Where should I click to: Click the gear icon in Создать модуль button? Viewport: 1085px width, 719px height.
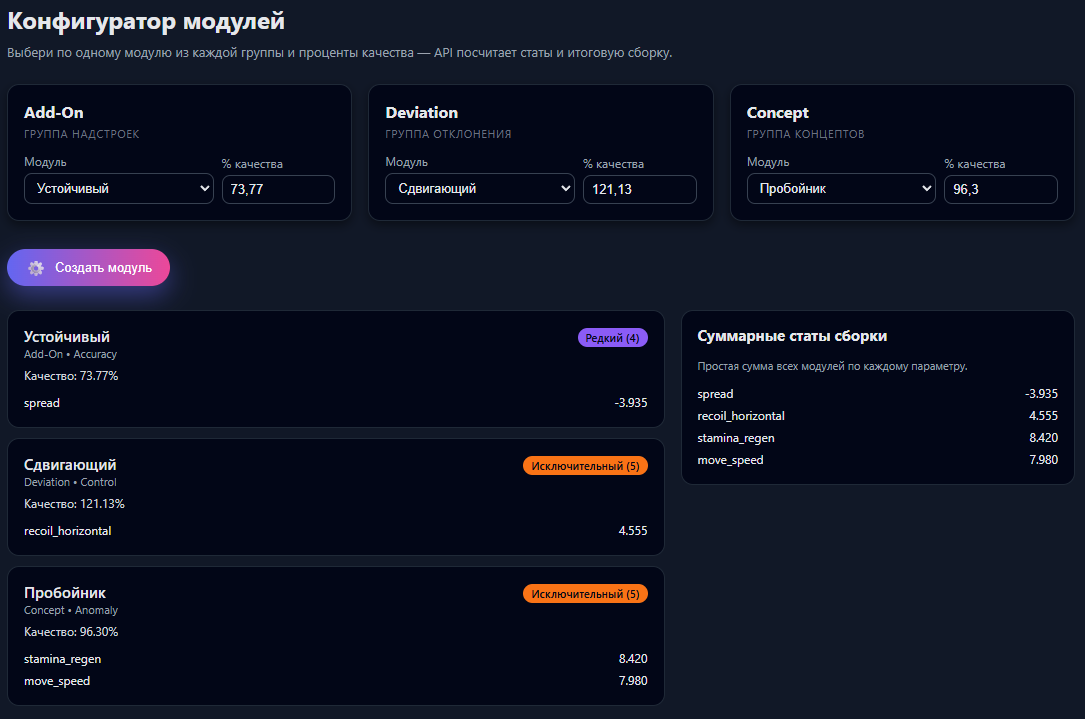pyautogui.click(x=36, y=268)
